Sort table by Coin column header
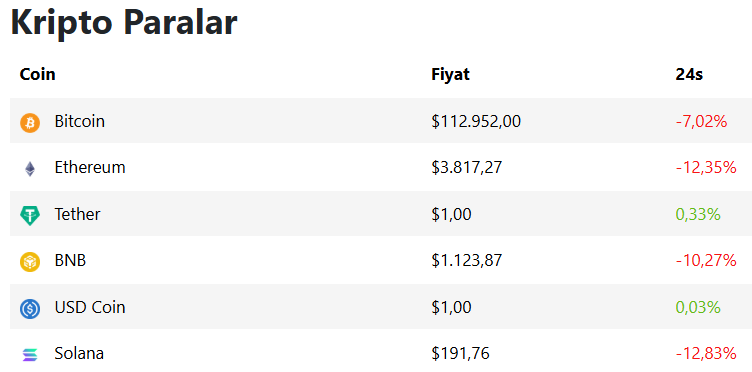 (37, 74)
